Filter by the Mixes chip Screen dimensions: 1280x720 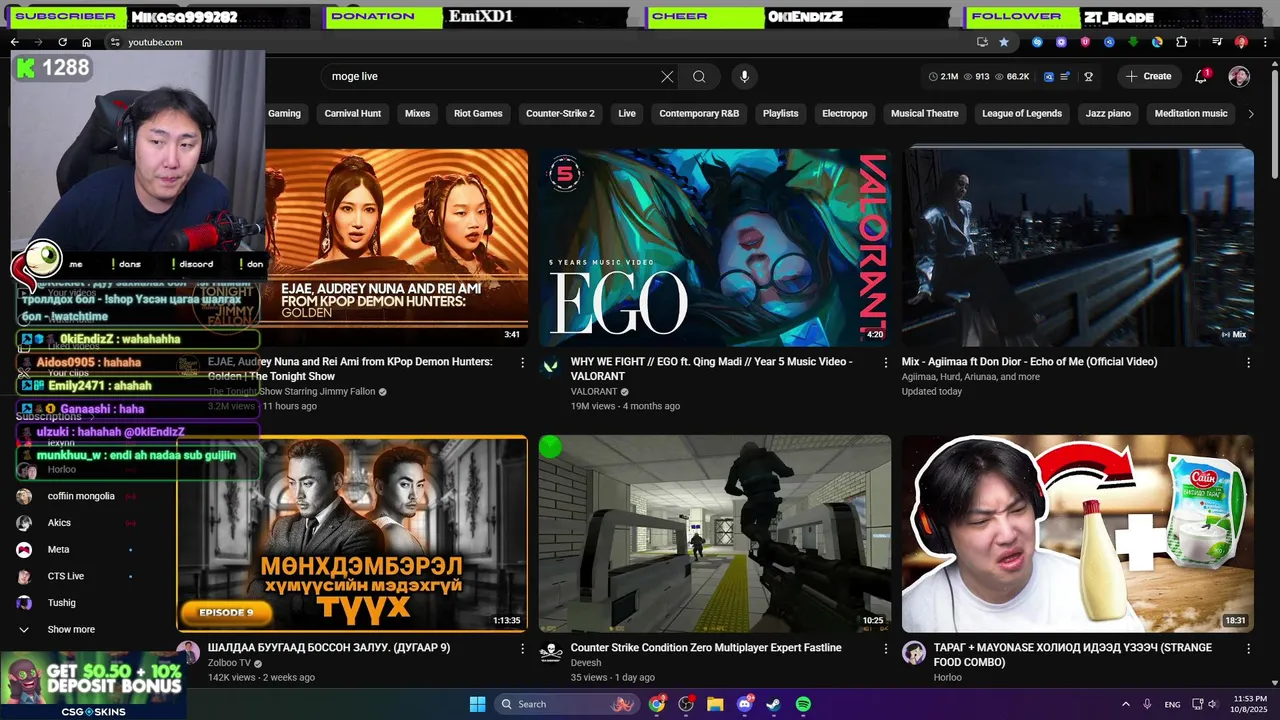point(417,114)
